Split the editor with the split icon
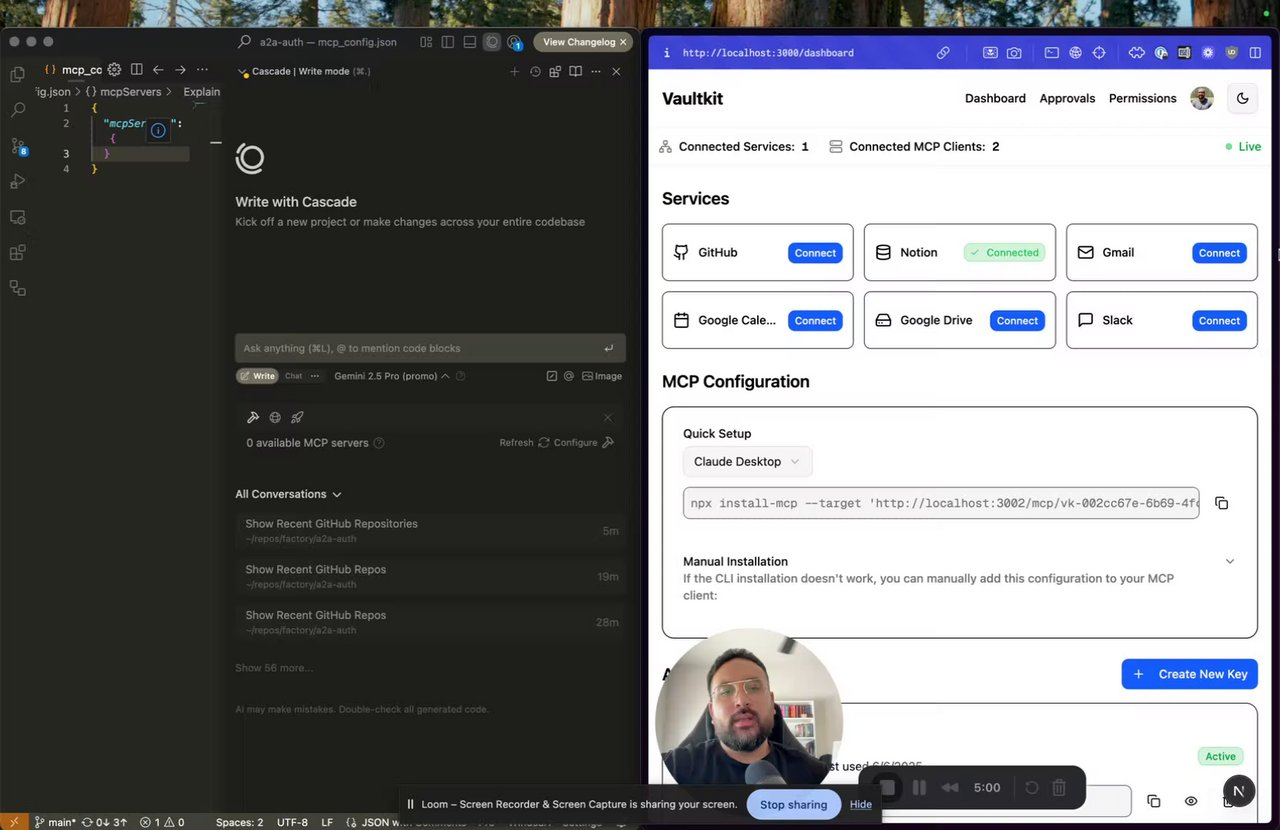This screenshot has height=830, width=1280. pos(136,70)
